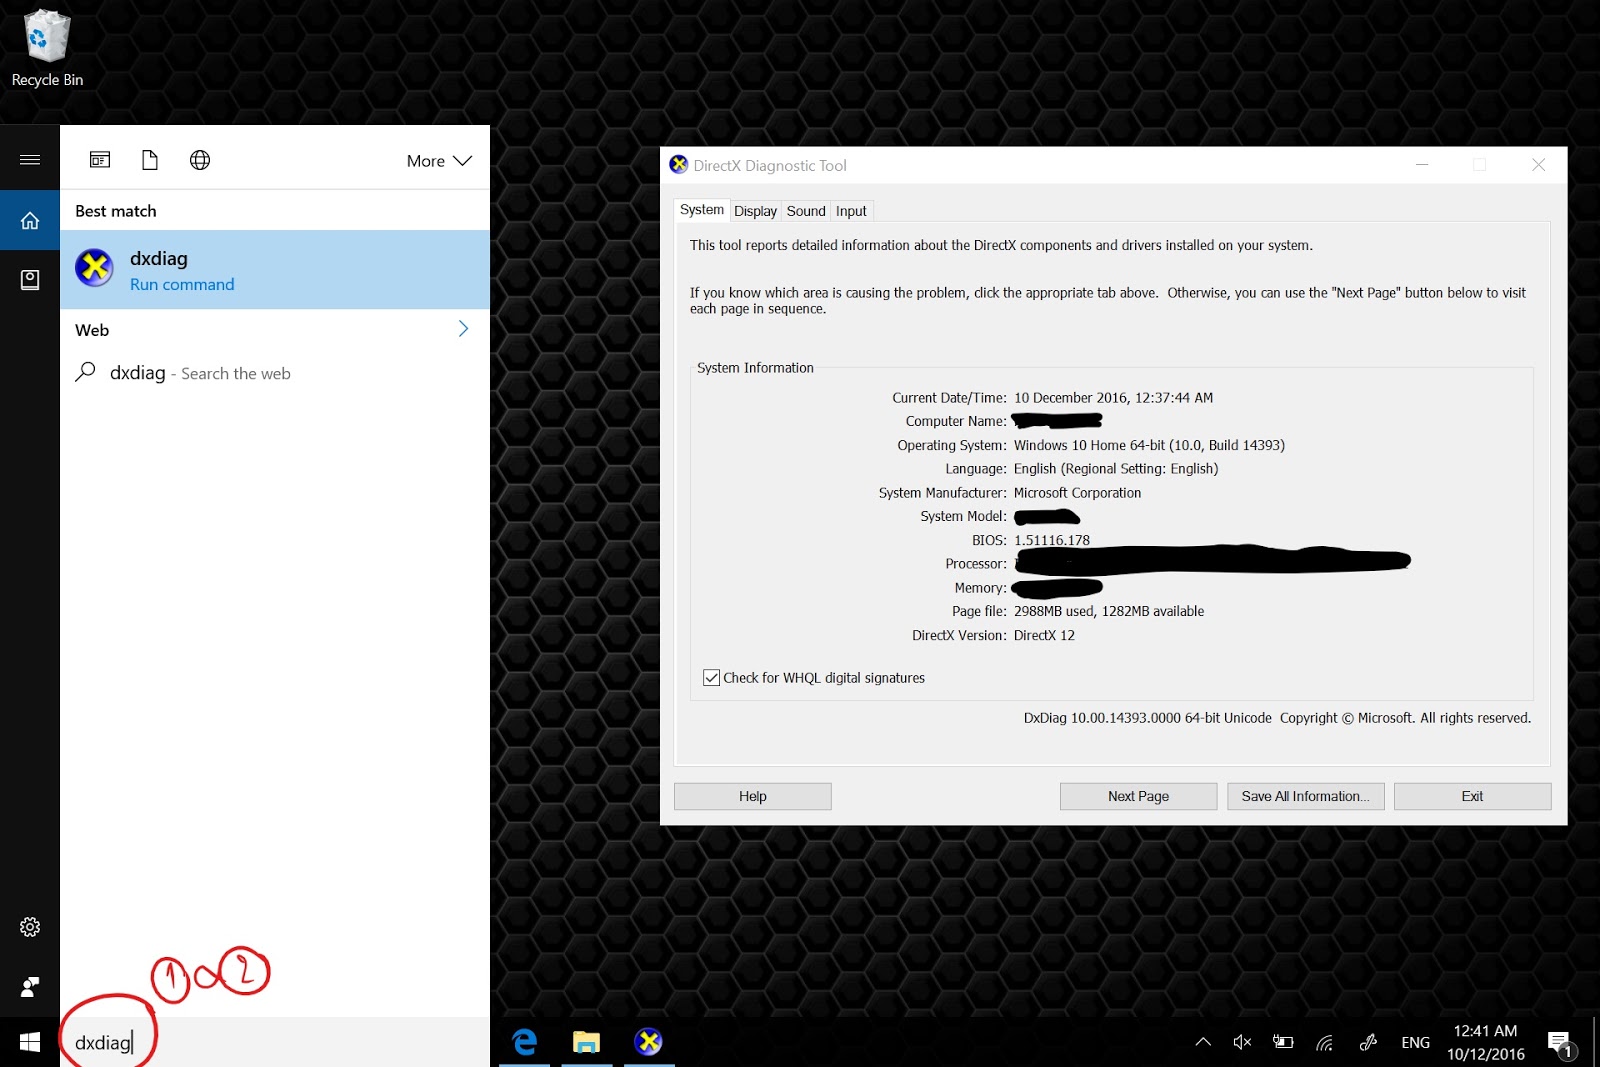Expand the Web results chevron arrow

pyautogui.click(x=463, y=329)
